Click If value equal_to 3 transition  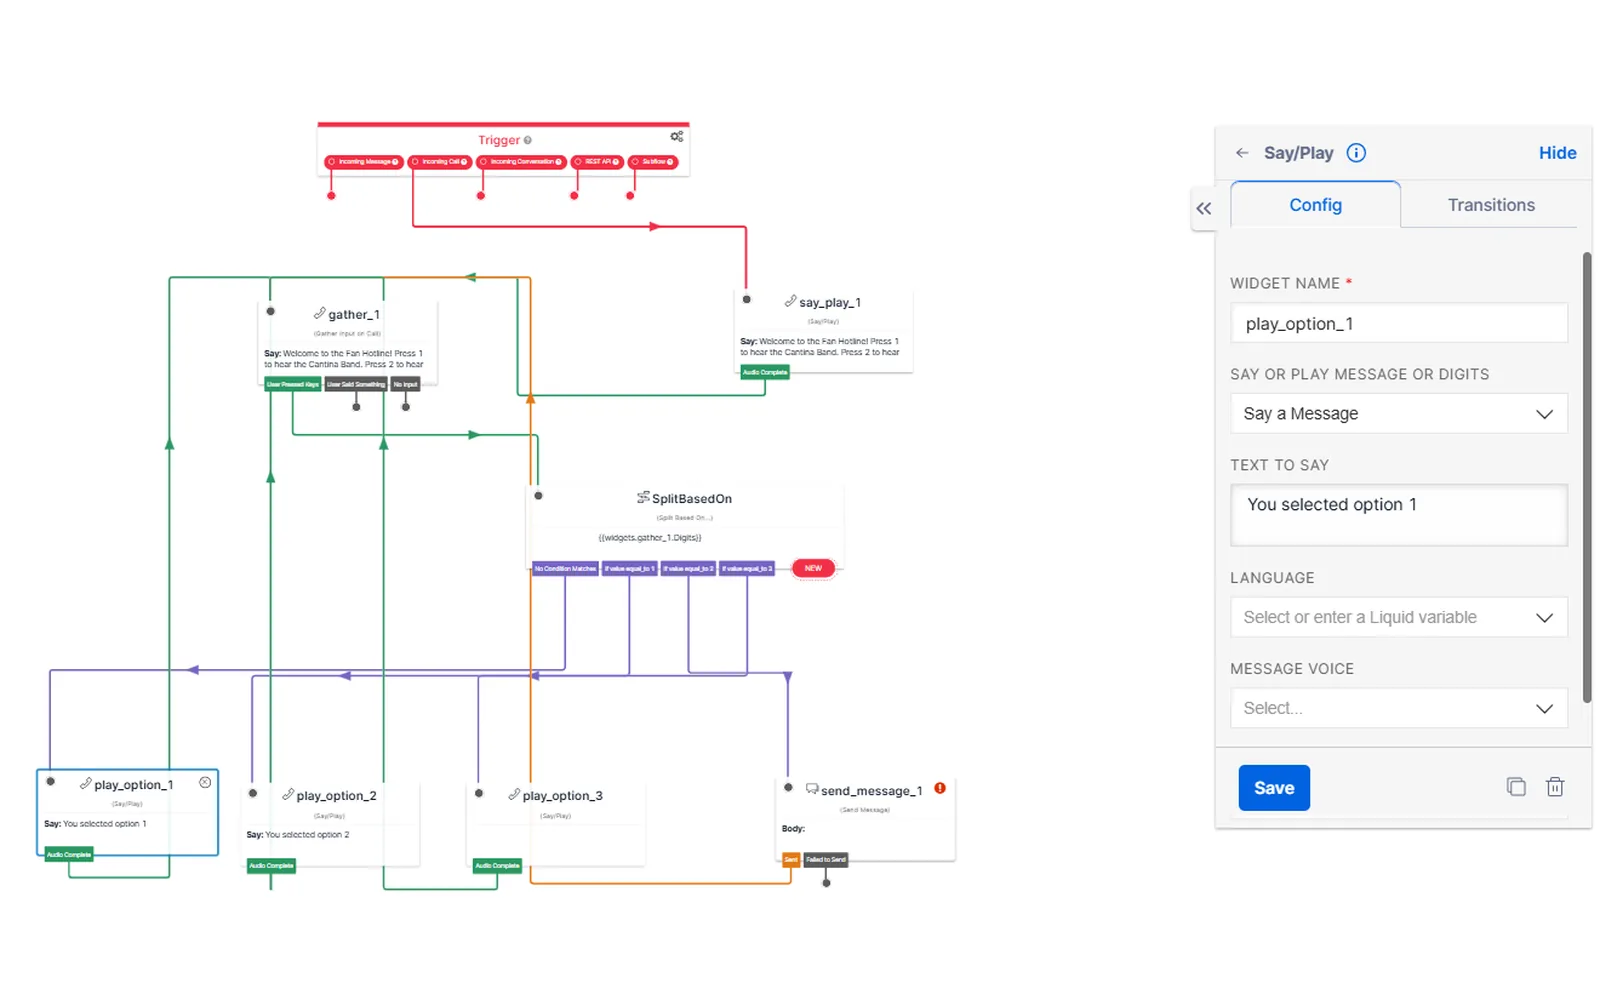747,568
